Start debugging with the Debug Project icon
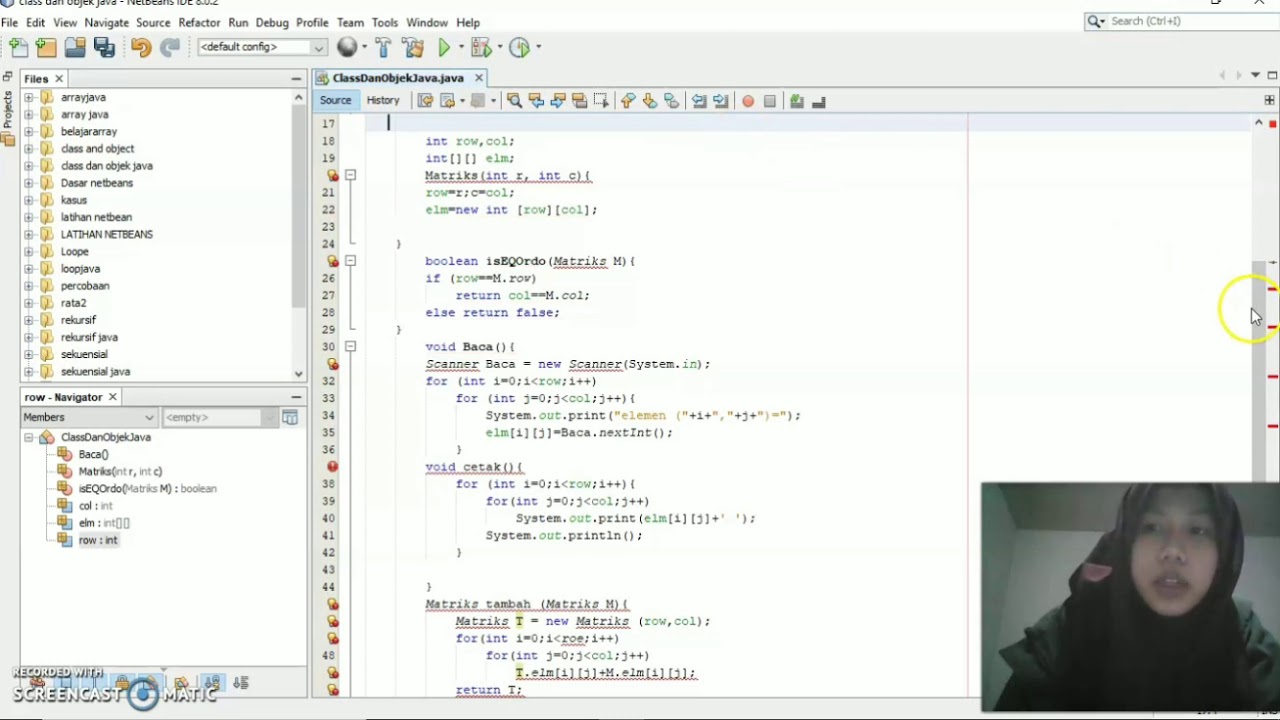Screen dimensions: 1280x720 (481, 47)
